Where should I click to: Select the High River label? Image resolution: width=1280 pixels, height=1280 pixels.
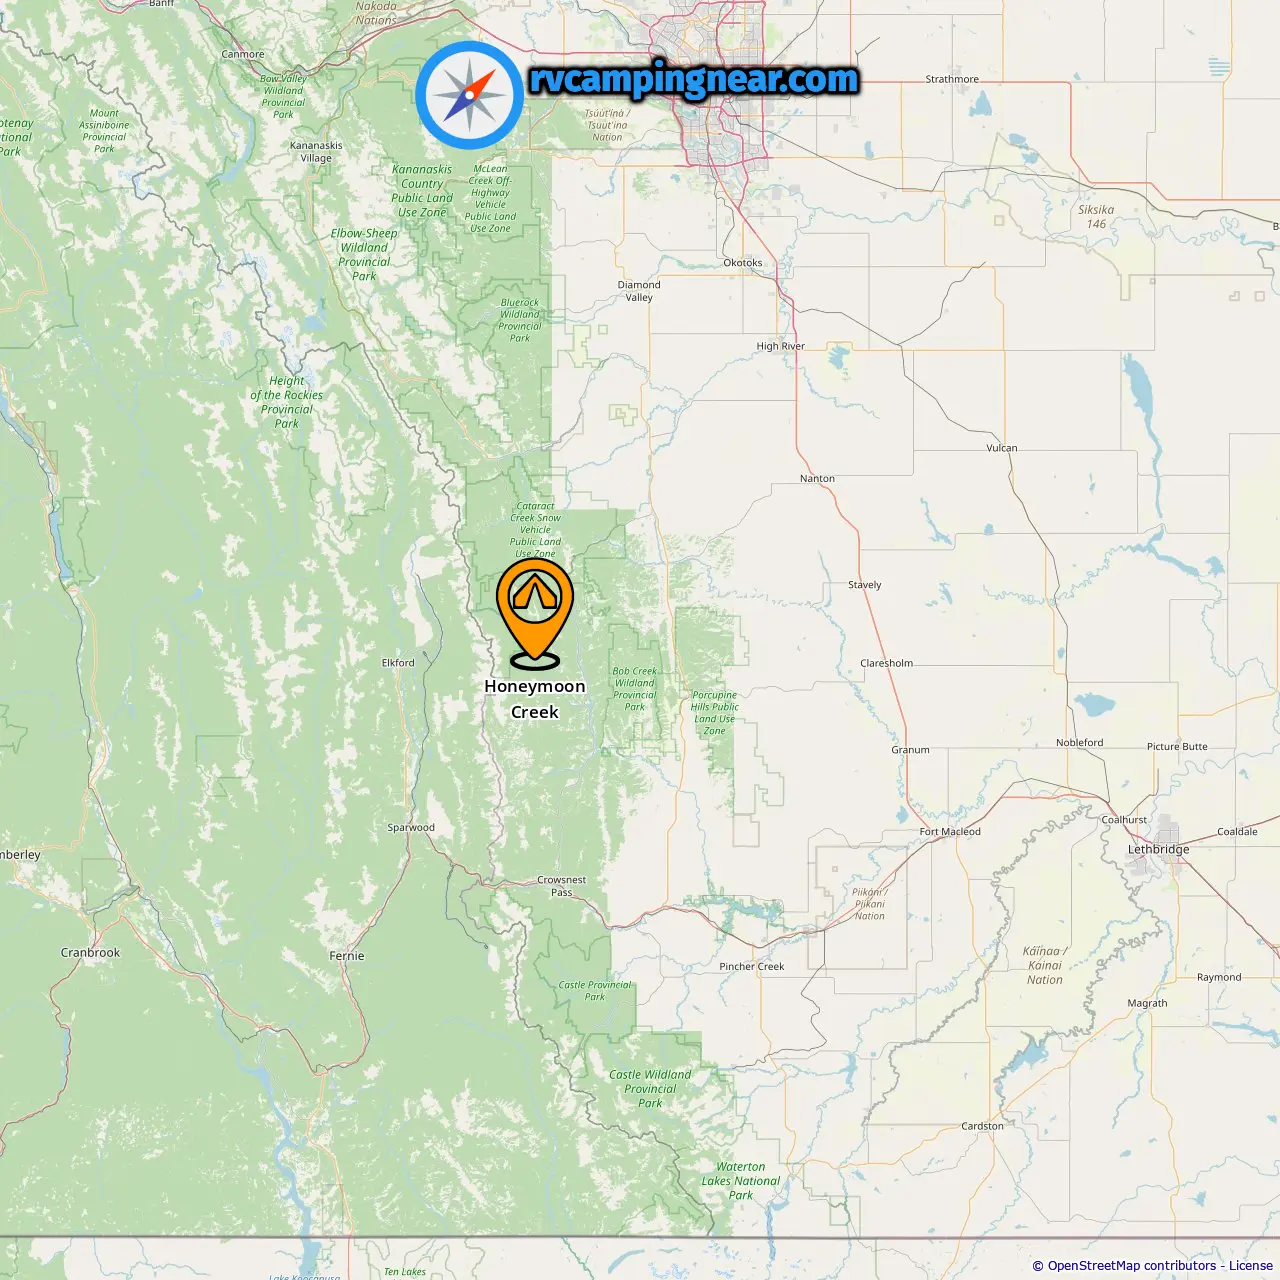pyautogui.click(x=780, y=346)
